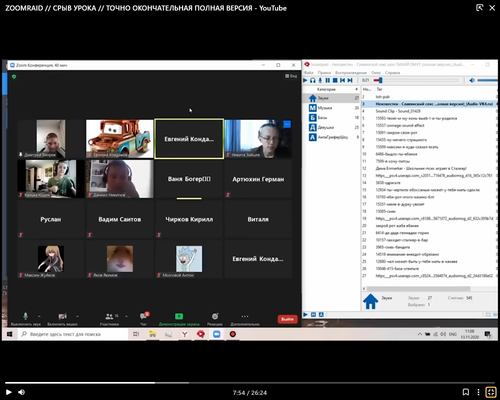500x400 pixels.
Task: Mute Soundpad via the speaker icon
Action: 472,80
